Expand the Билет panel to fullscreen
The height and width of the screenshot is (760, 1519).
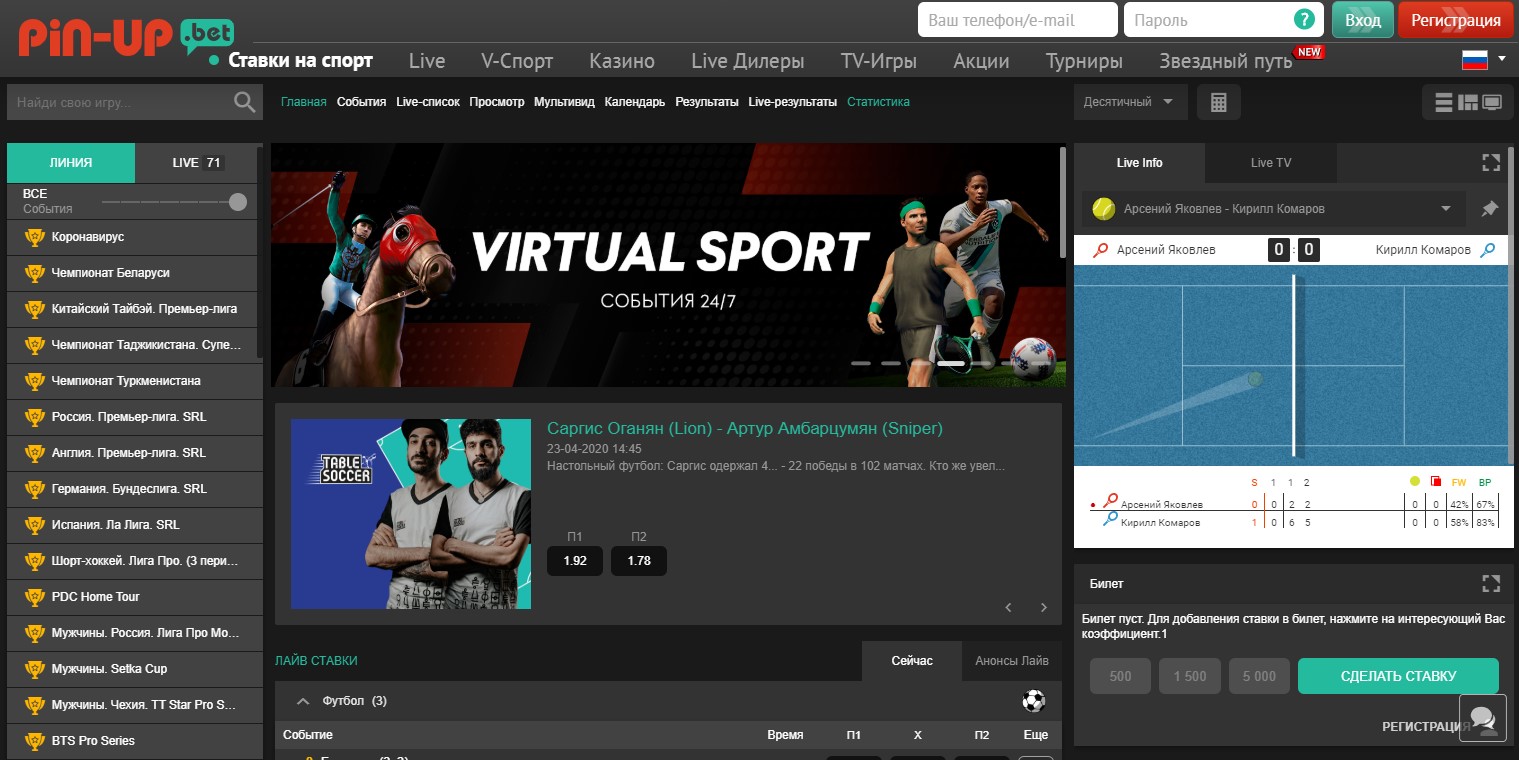(x=1490, y=583)
